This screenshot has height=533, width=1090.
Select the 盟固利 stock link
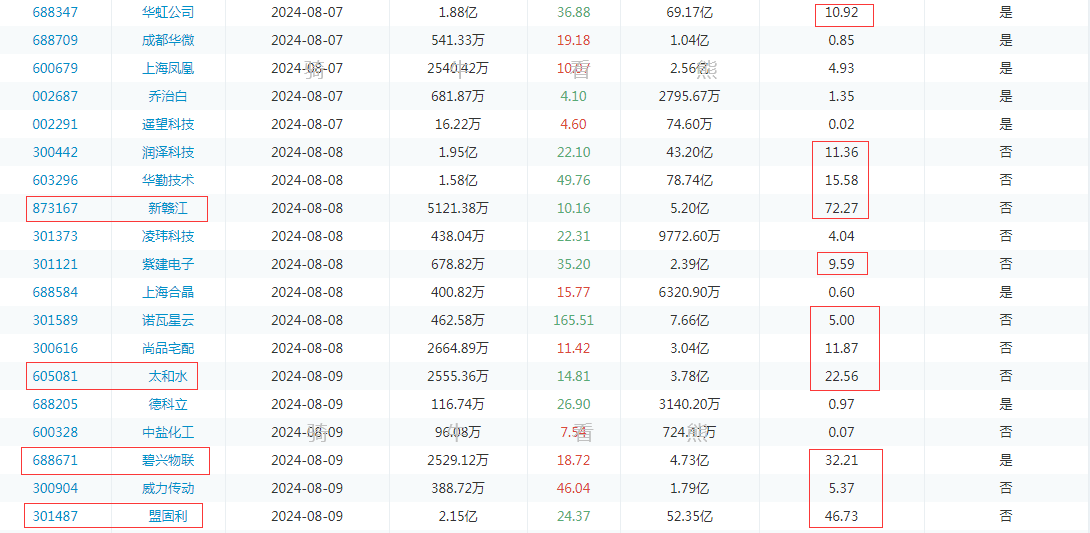pos(168,516)
